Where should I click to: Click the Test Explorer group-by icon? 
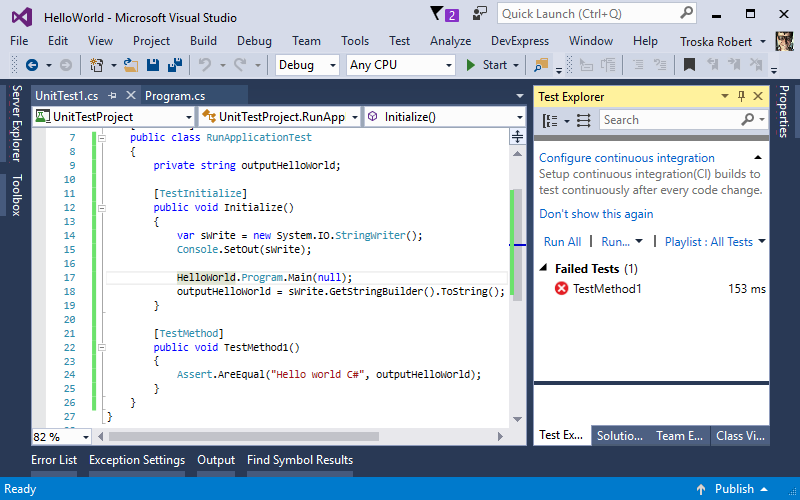(551, 120)
